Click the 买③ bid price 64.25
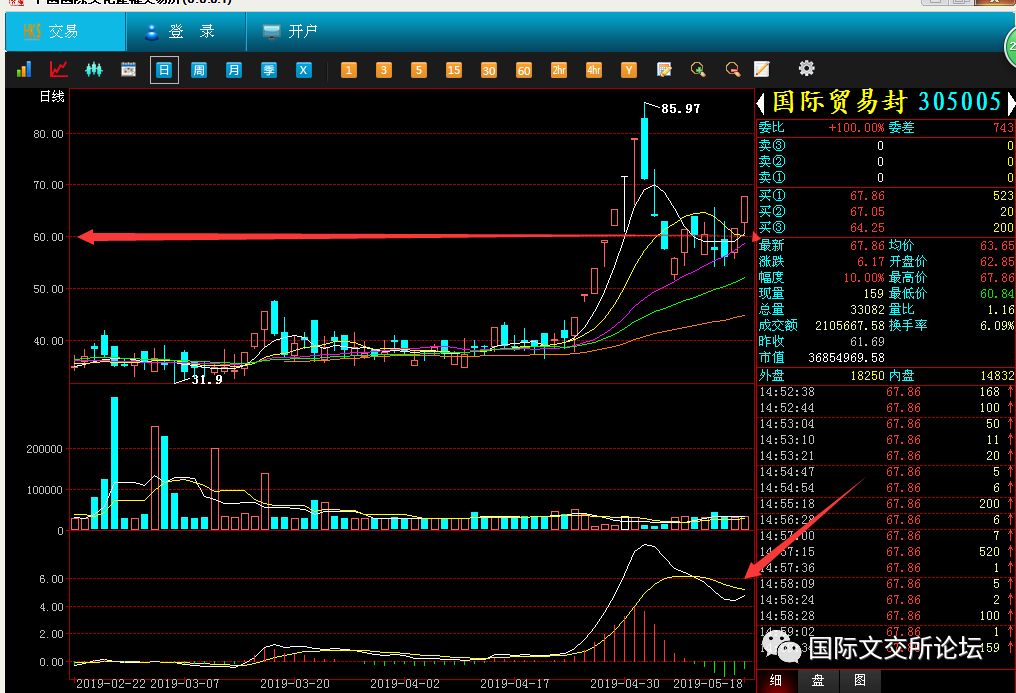The image size is (1016, 693). (867, 228)
